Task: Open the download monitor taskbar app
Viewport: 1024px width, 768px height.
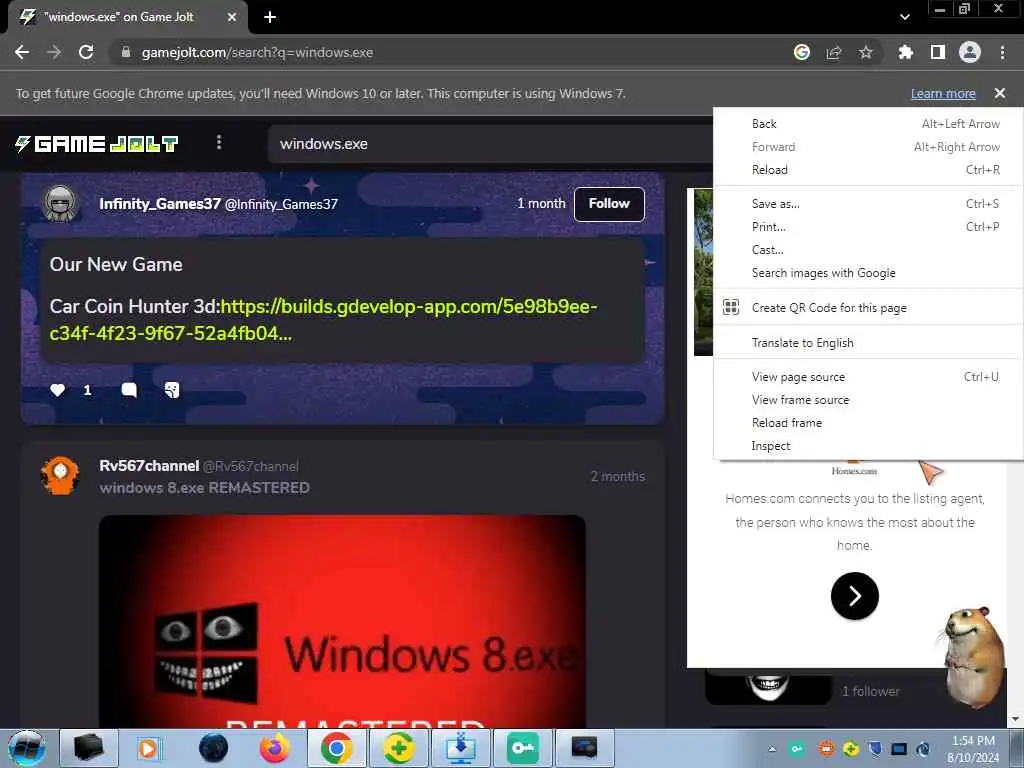Action: coord(460,748)
